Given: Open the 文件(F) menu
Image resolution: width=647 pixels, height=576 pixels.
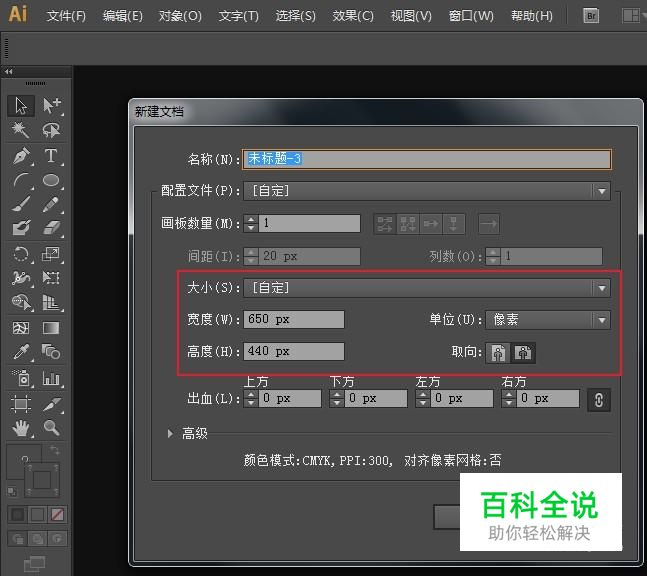Looking at the screenshot, I should [x=66, y=16].
